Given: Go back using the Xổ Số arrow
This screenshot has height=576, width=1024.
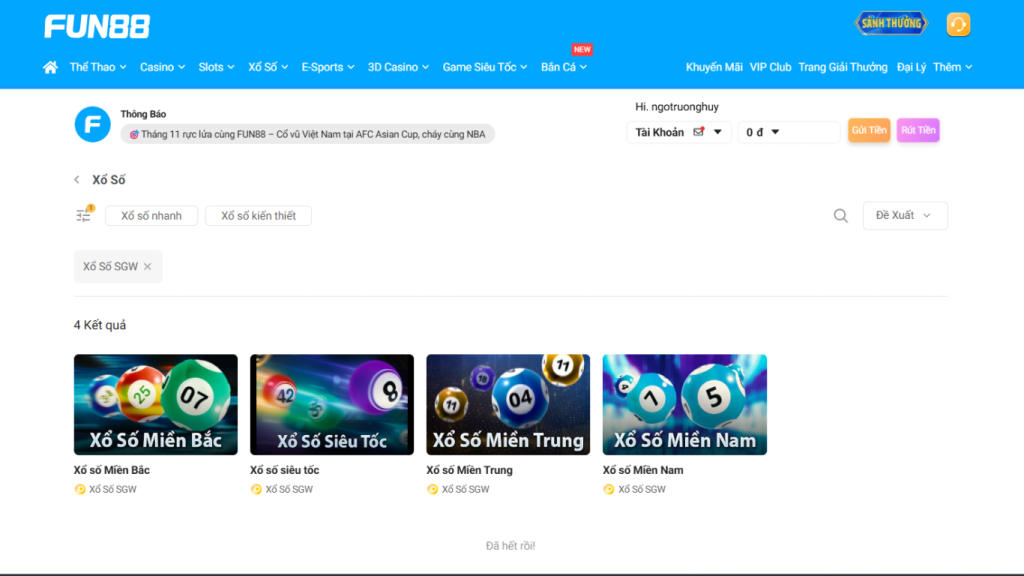Looking at the screenshot, I should [77, 180].
